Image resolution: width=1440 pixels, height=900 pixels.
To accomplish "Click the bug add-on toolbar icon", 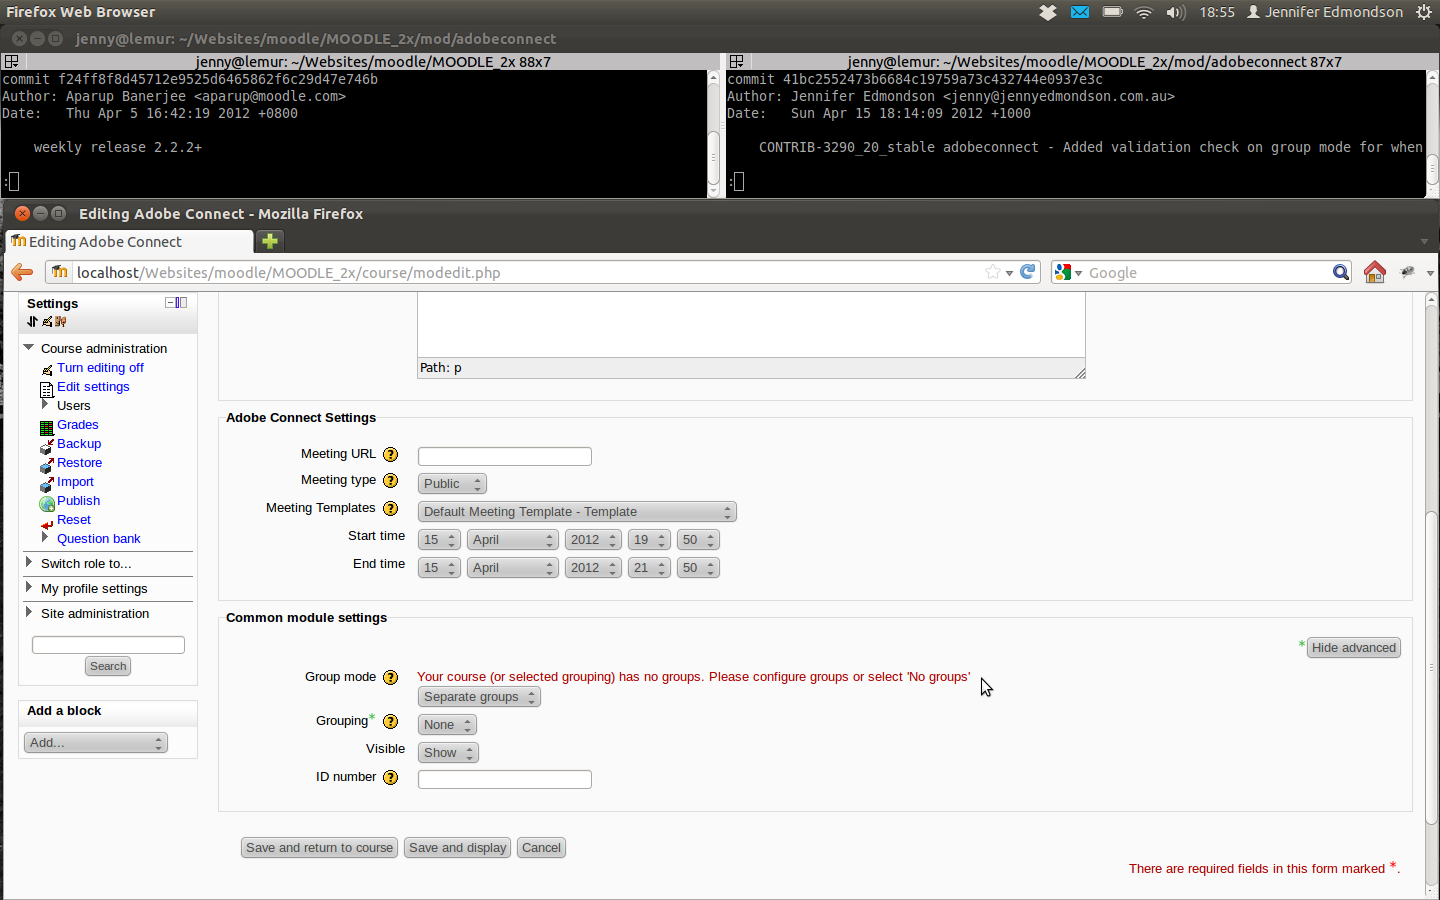I will tap(1408, 272).
